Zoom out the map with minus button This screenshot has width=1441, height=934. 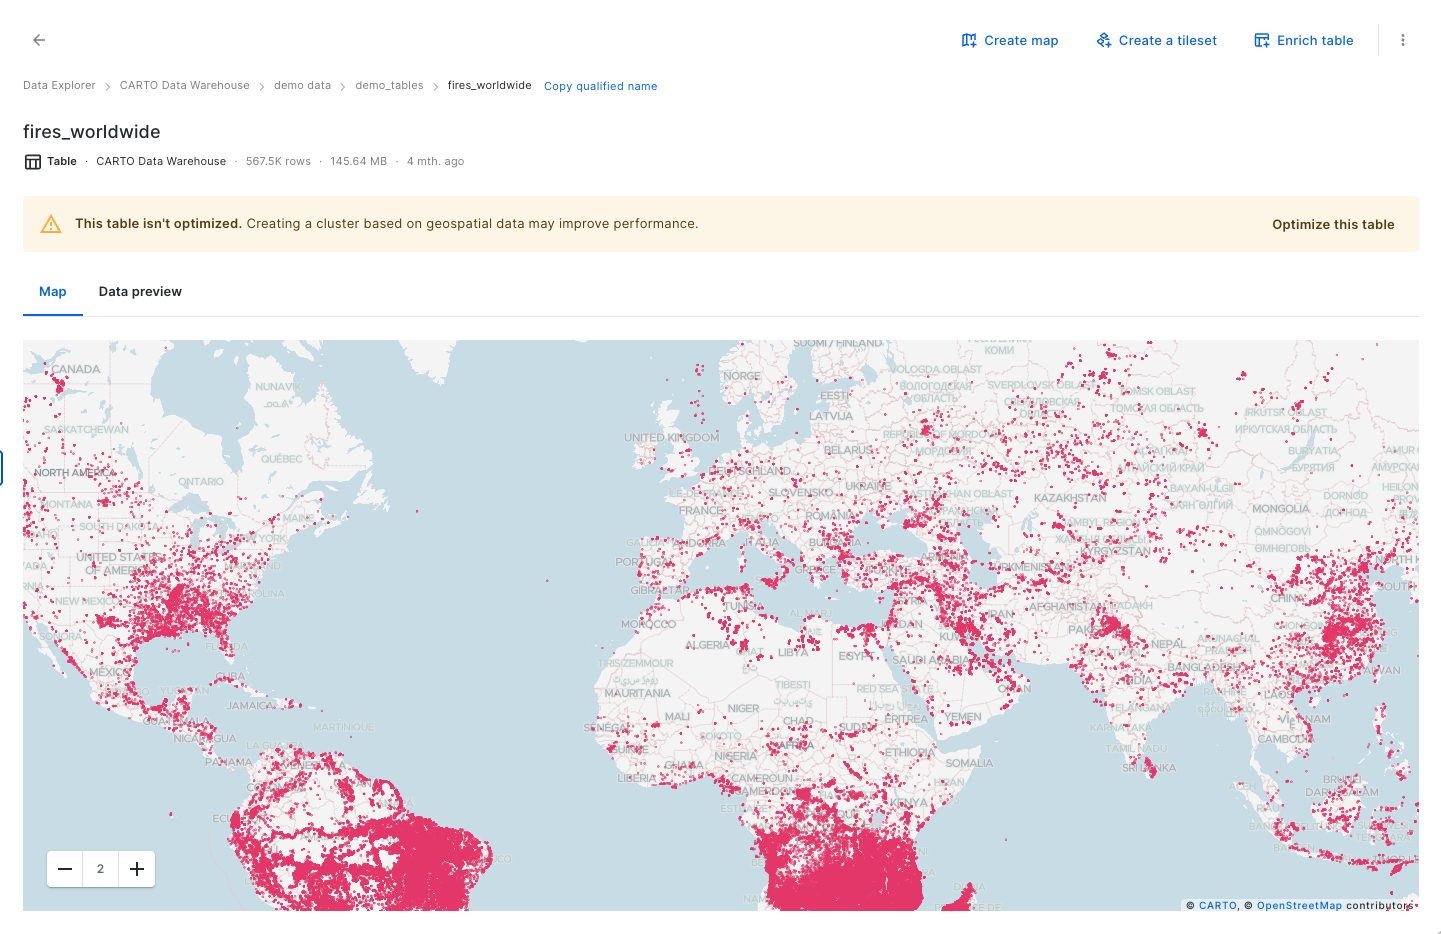pos(65,869)
